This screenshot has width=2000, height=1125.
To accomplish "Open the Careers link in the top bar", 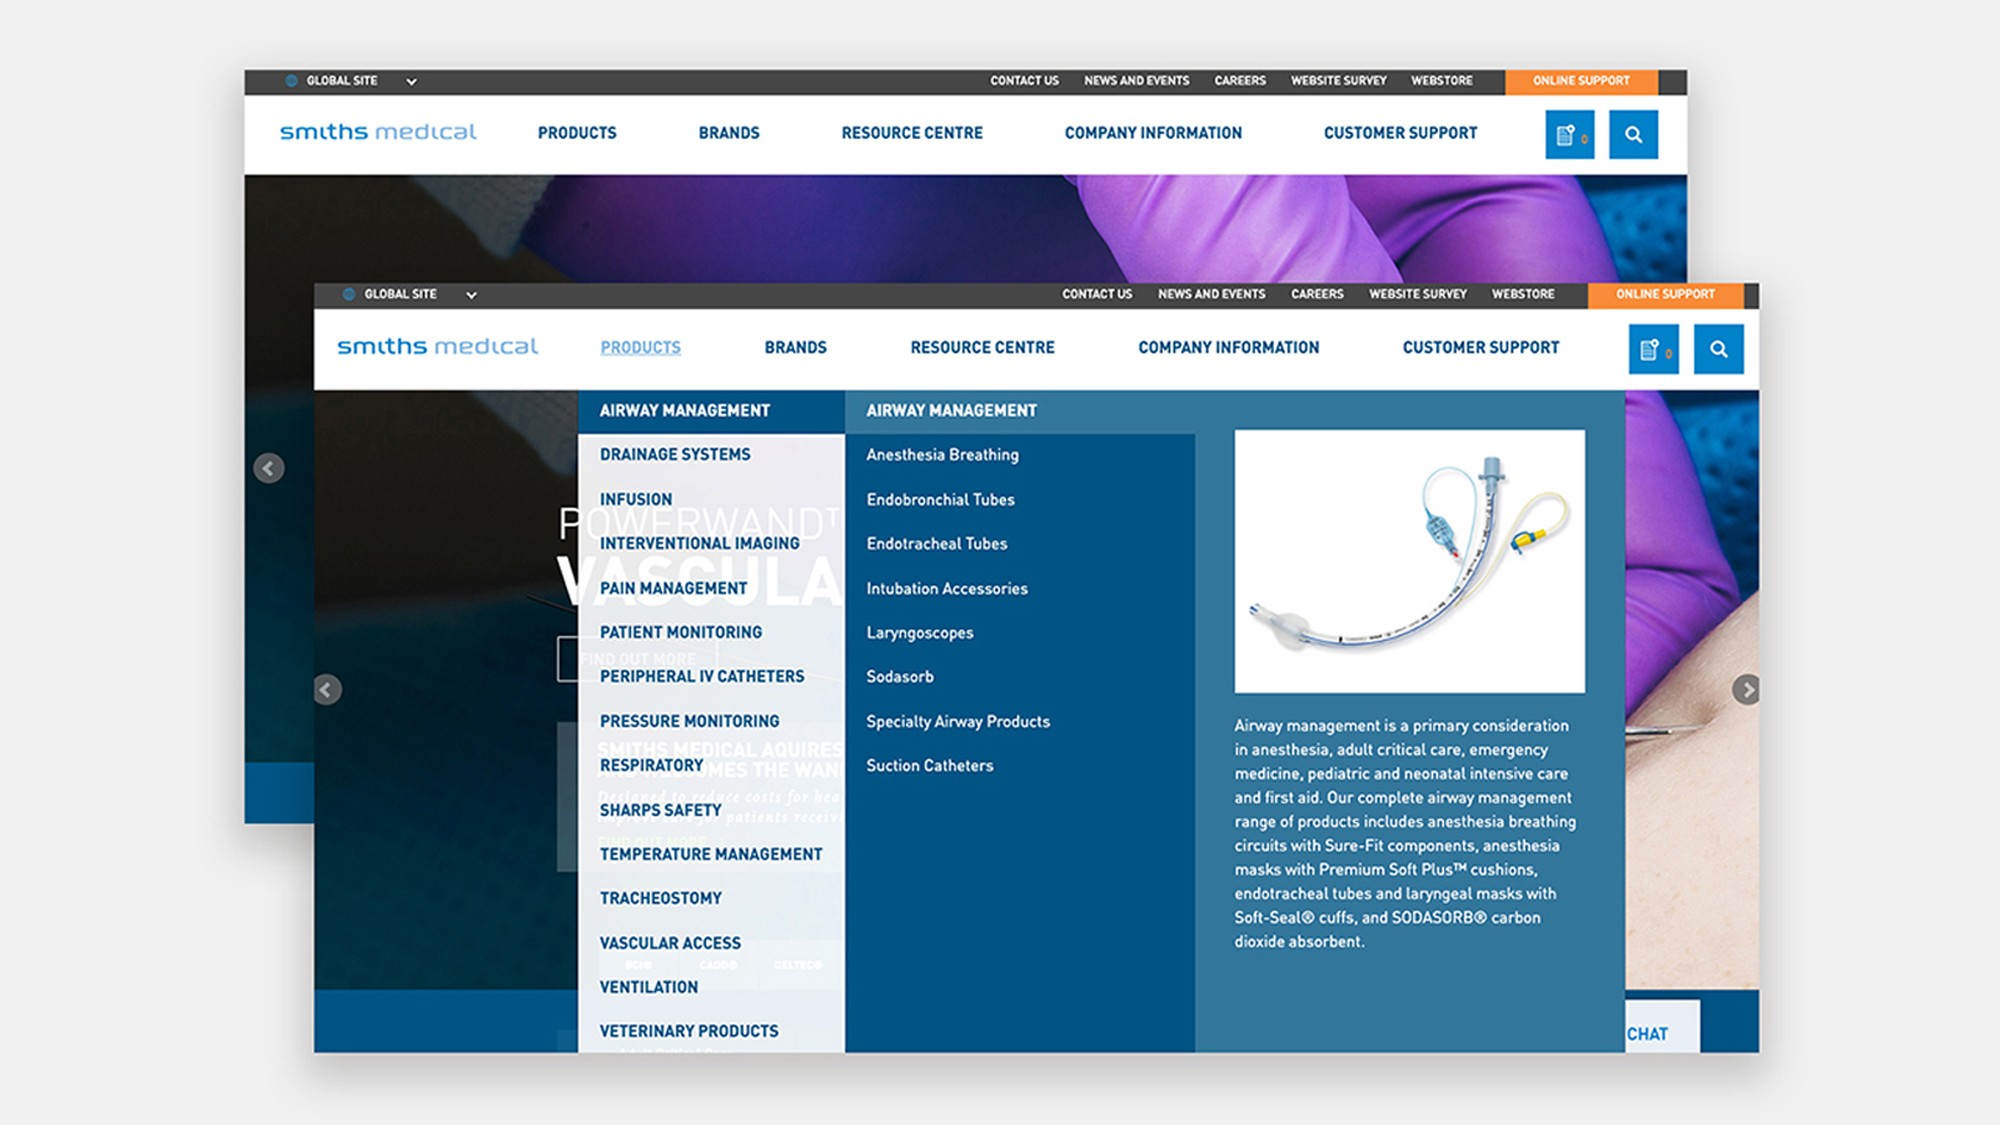I will pyautogui.click(x=1317, y=294).
